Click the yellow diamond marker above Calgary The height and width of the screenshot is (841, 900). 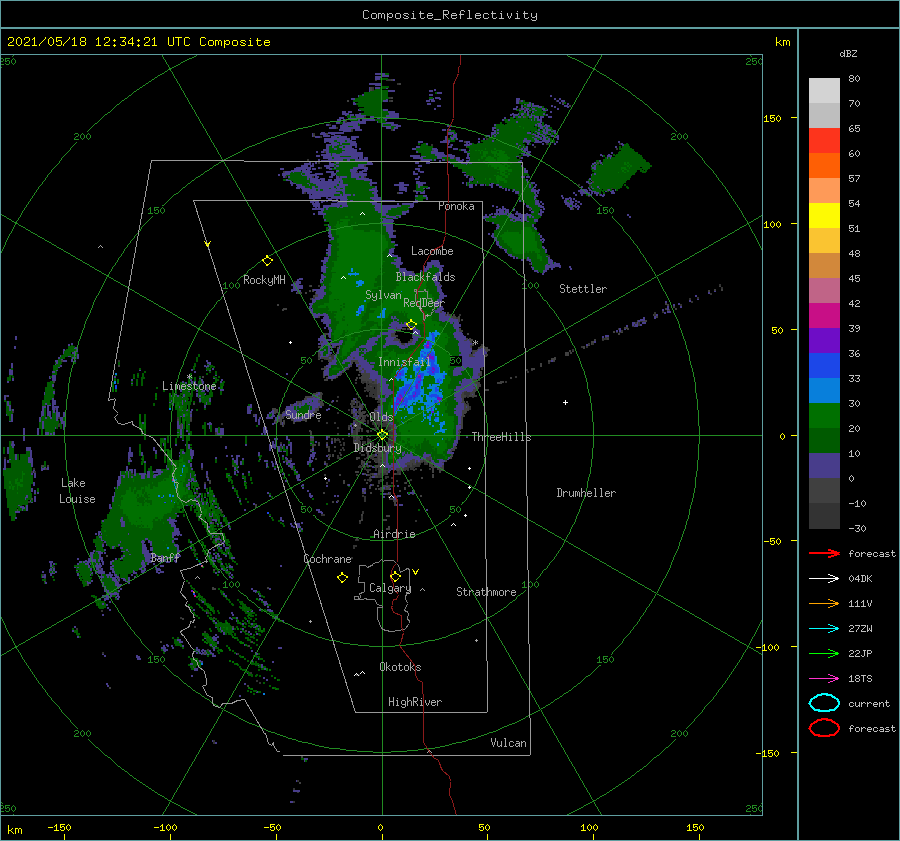point(395,576)
